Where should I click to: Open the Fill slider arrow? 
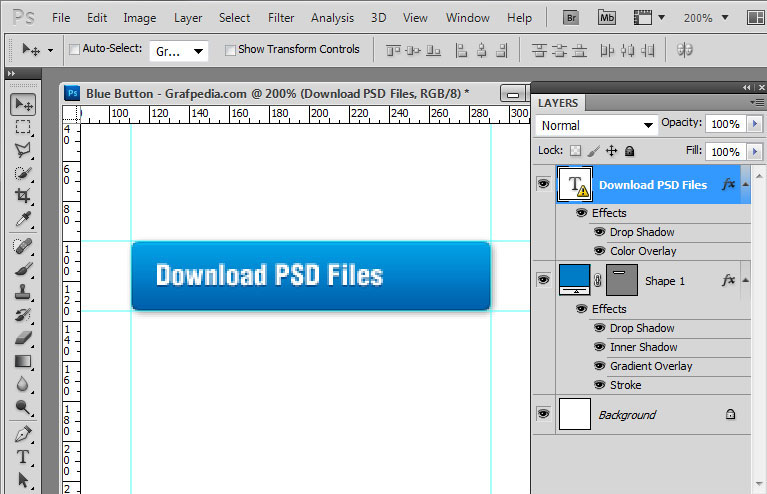pyautogui.click(x=754, y=152)
